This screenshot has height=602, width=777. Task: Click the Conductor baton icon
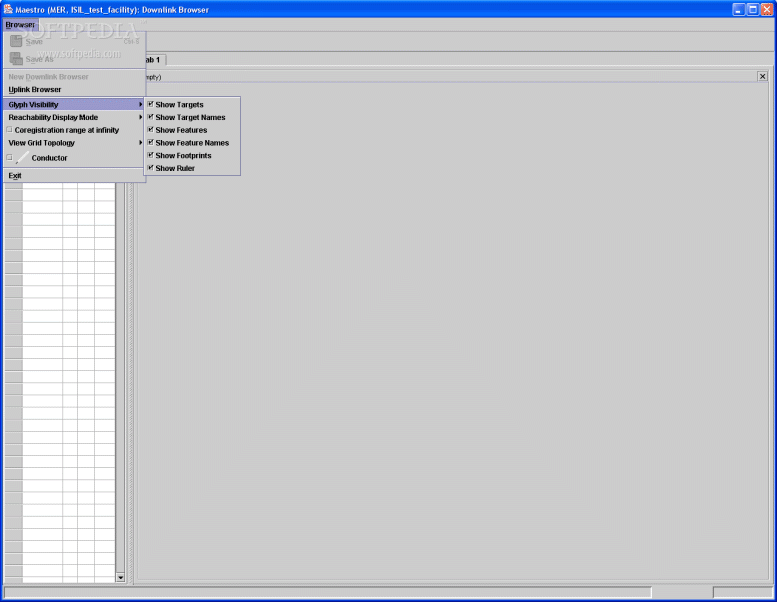(22, 158)
